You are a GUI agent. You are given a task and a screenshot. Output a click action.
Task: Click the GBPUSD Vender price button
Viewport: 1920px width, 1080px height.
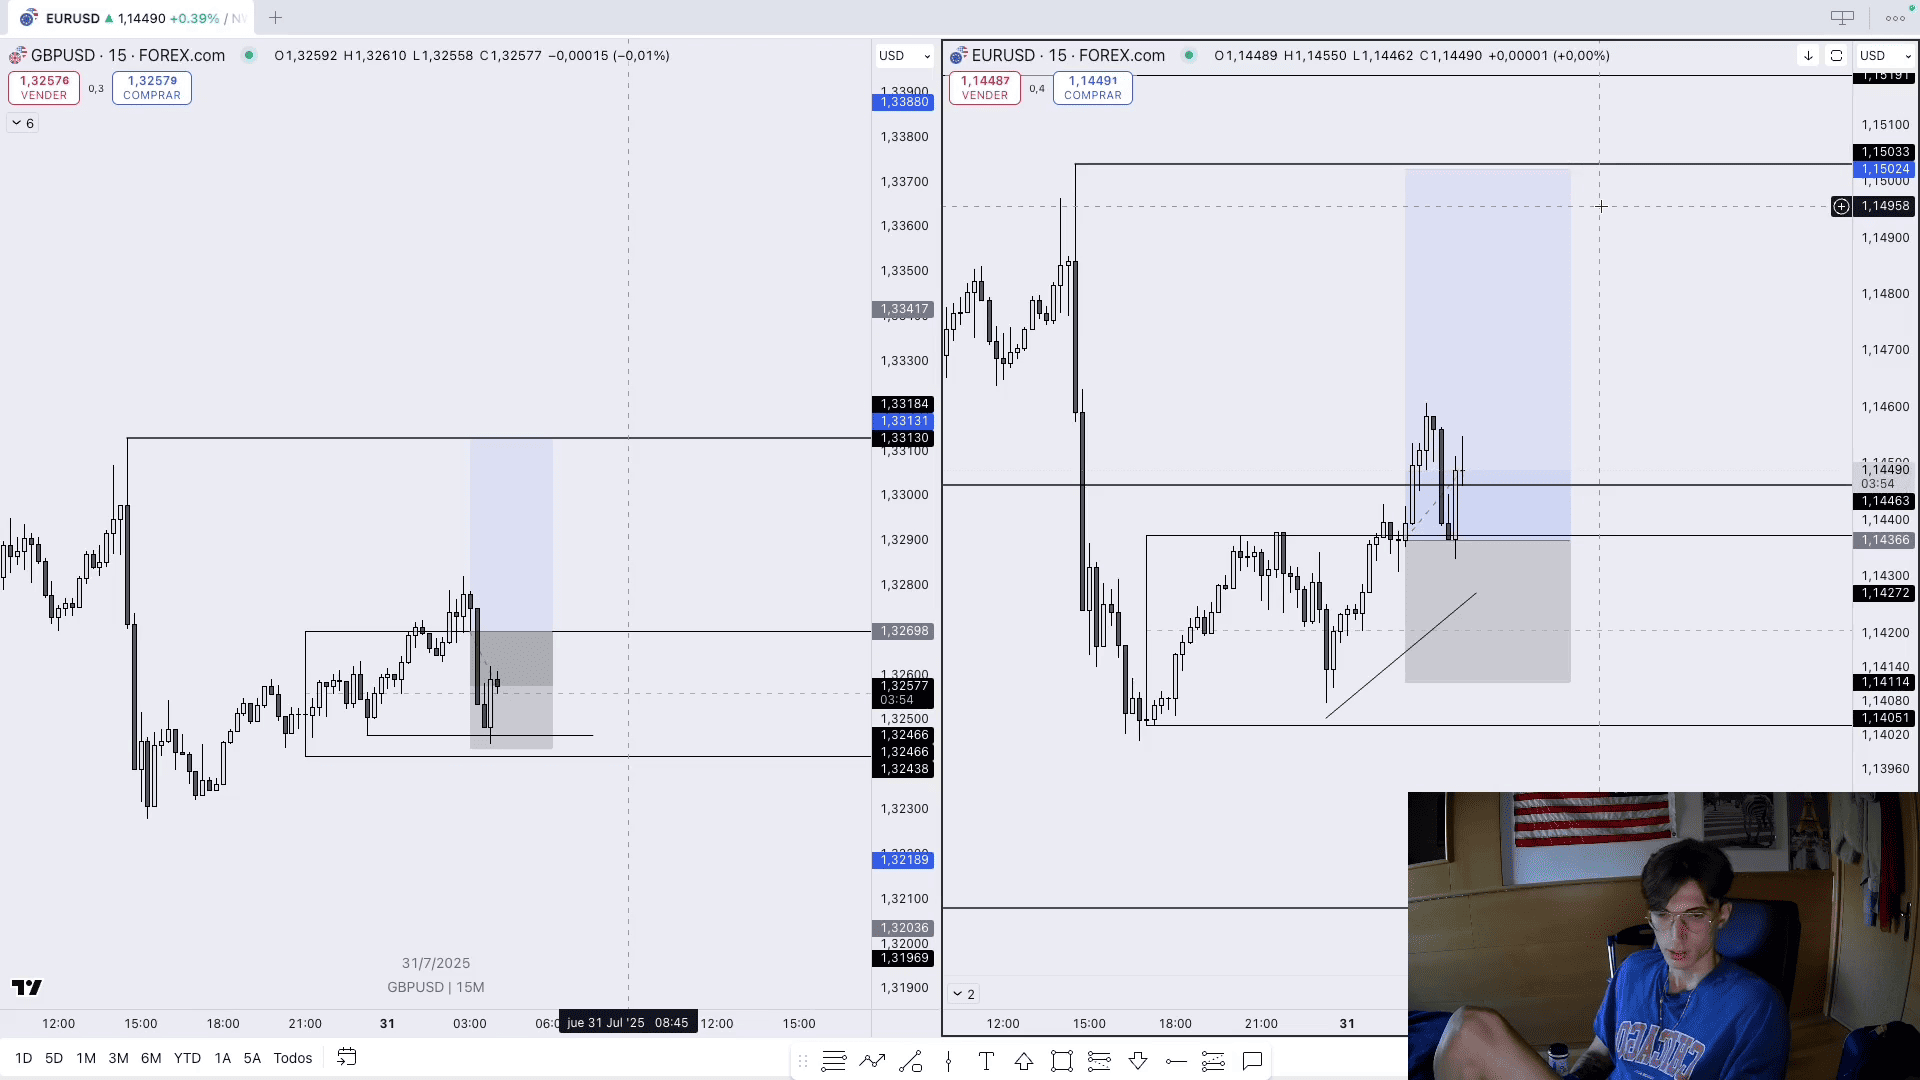(44, 88)
